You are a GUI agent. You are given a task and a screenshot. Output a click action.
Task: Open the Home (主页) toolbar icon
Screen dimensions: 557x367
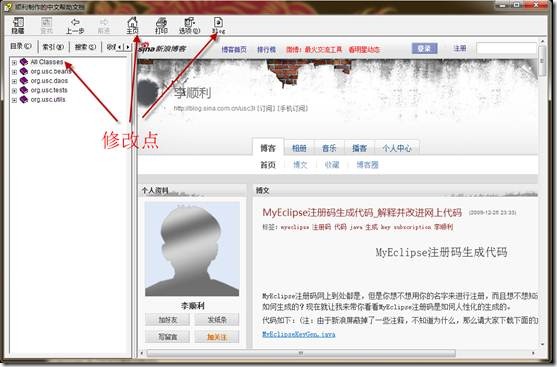tap(132, 22)
